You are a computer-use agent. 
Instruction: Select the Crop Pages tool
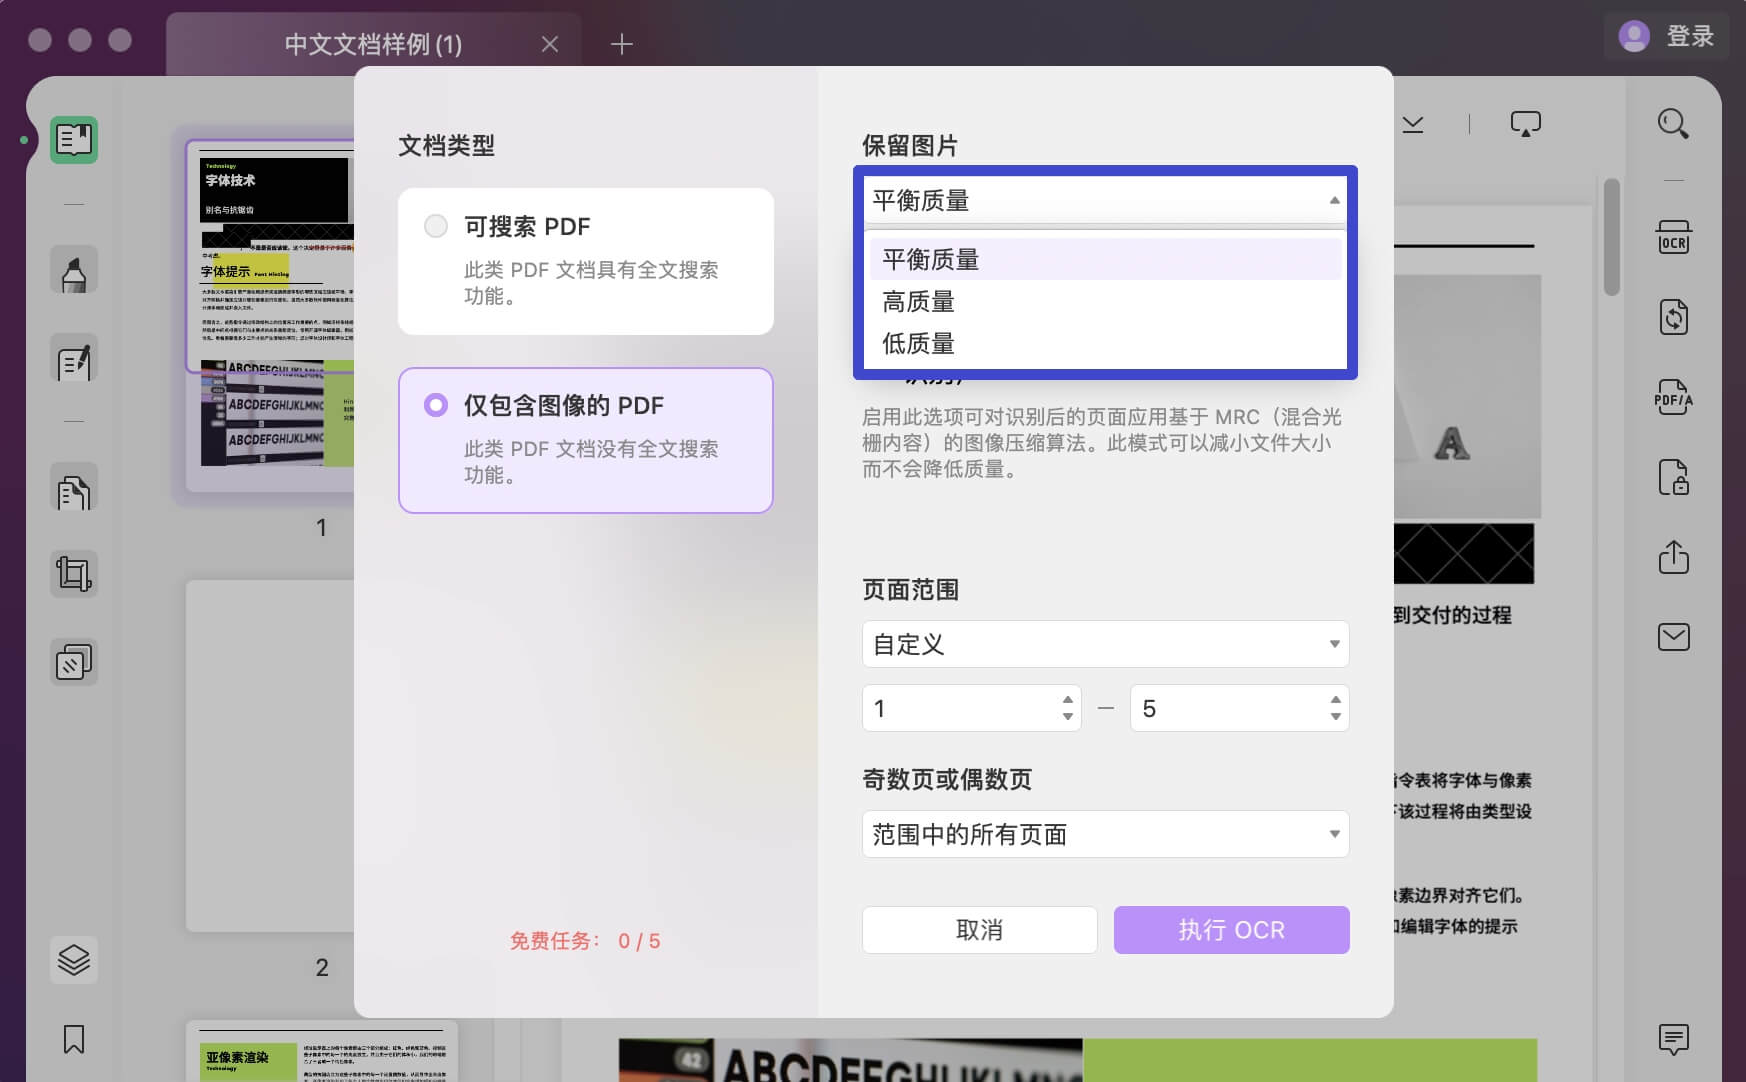pos(74,574)
